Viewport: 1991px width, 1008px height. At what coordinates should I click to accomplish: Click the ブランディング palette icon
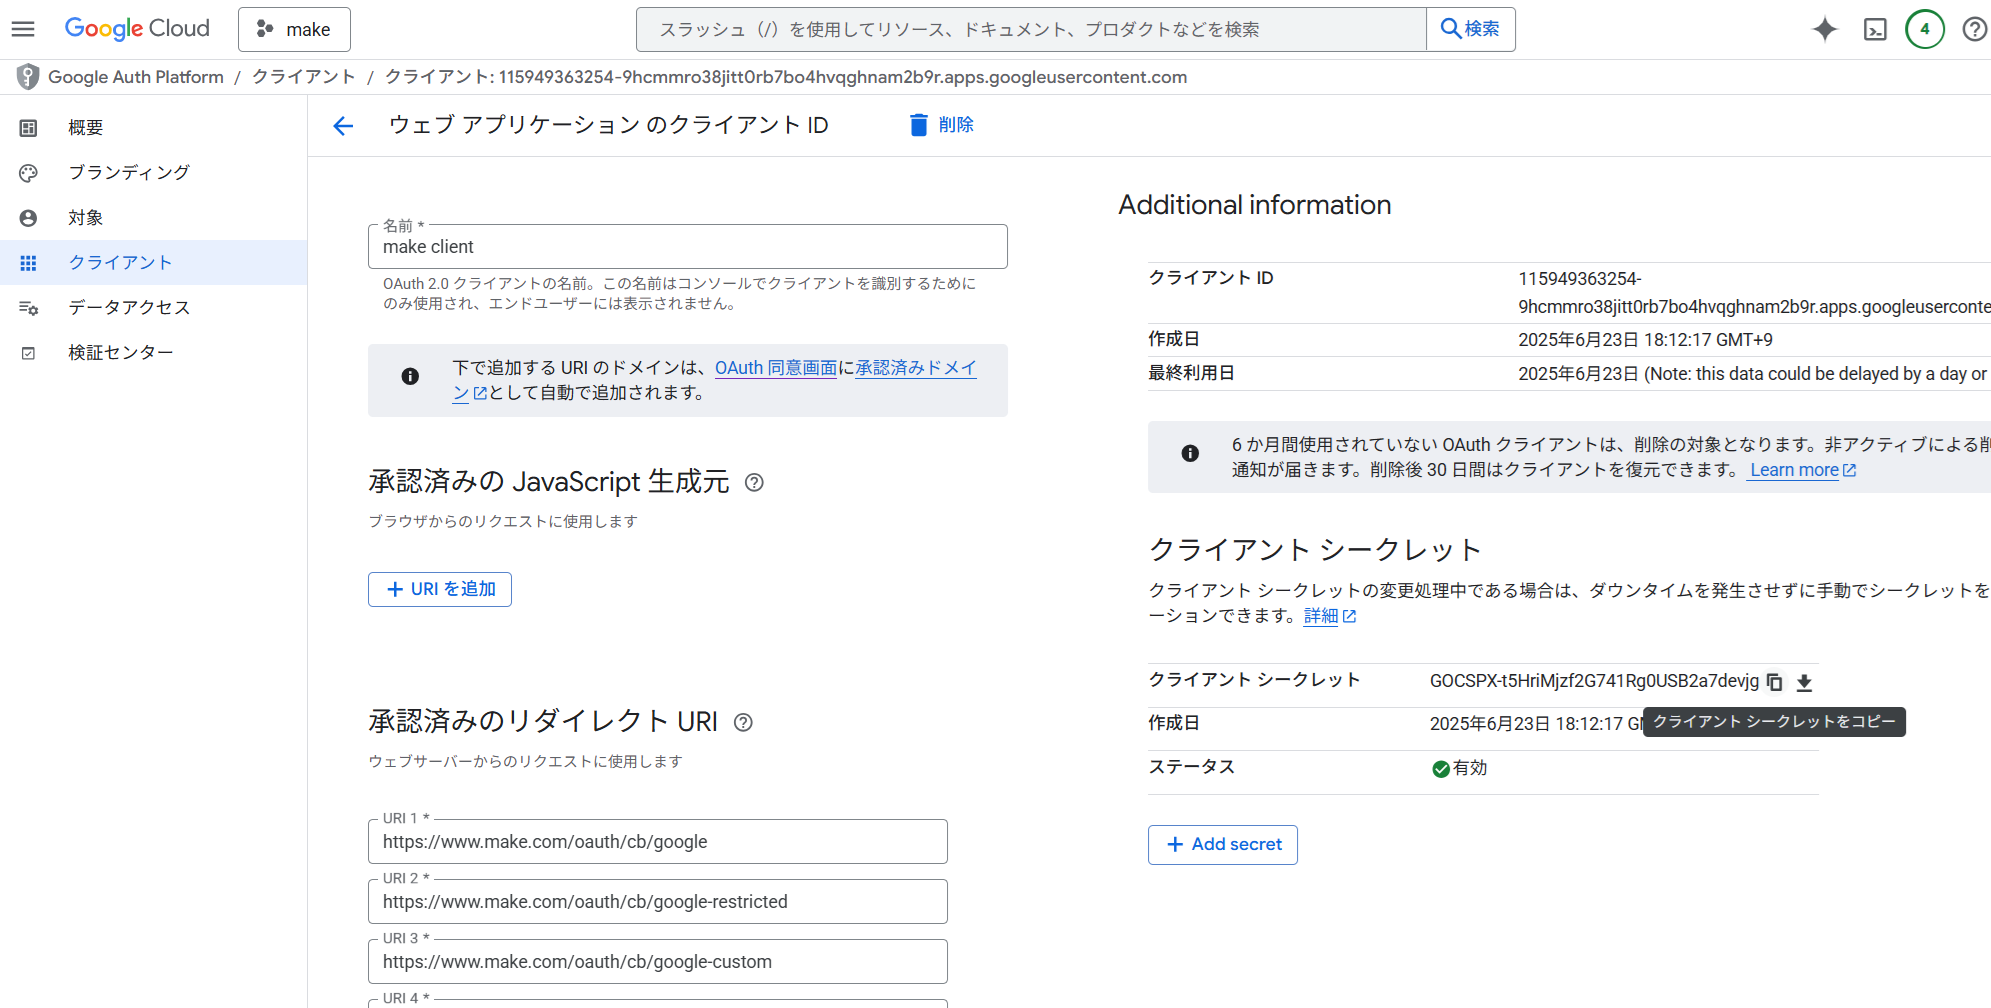(28, 173)
